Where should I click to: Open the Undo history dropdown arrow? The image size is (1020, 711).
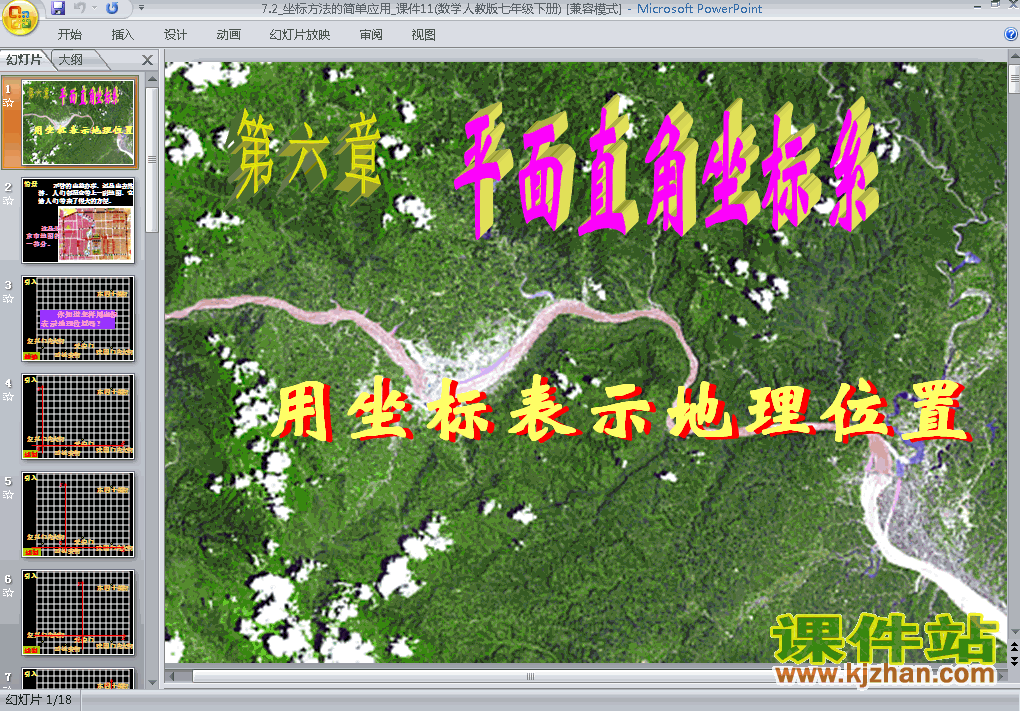coord(94,8)
